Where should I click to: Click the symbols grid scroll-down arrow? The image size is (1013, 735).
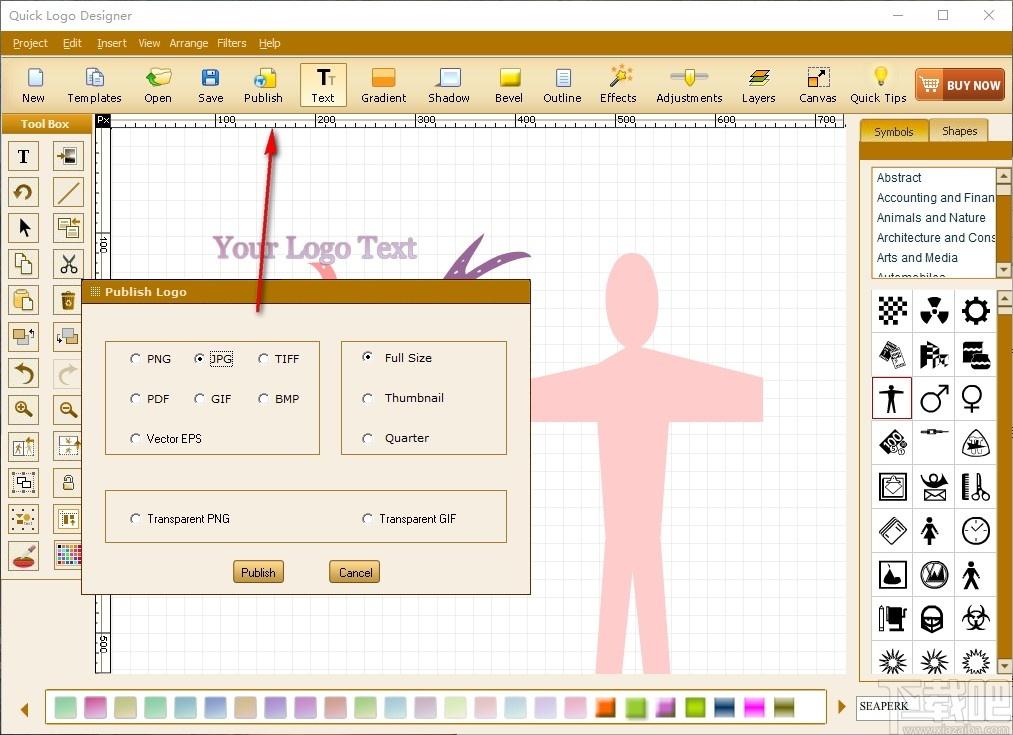[x=1004, y=665]
